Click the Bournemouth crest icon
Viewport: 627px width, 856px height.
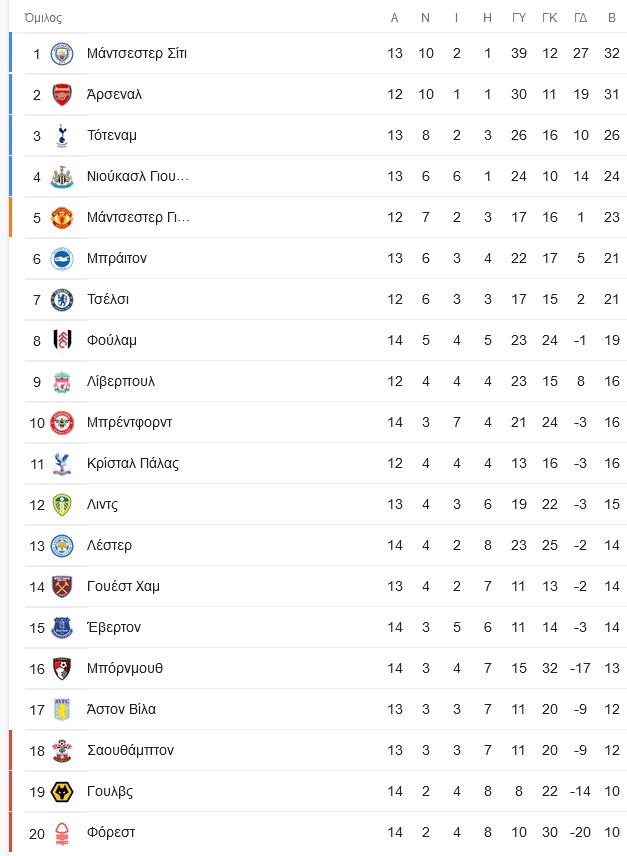pyautogui.click(x=62, y=669)
